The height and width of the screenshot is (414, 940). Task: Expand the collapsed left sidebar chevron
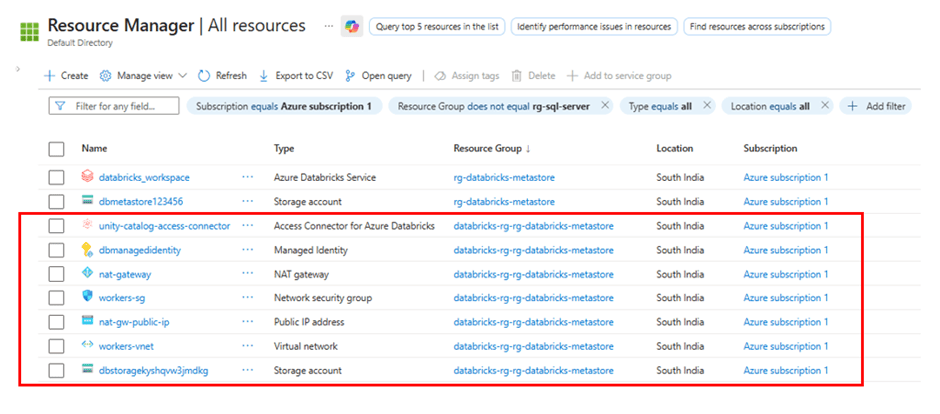pos(19,69)
